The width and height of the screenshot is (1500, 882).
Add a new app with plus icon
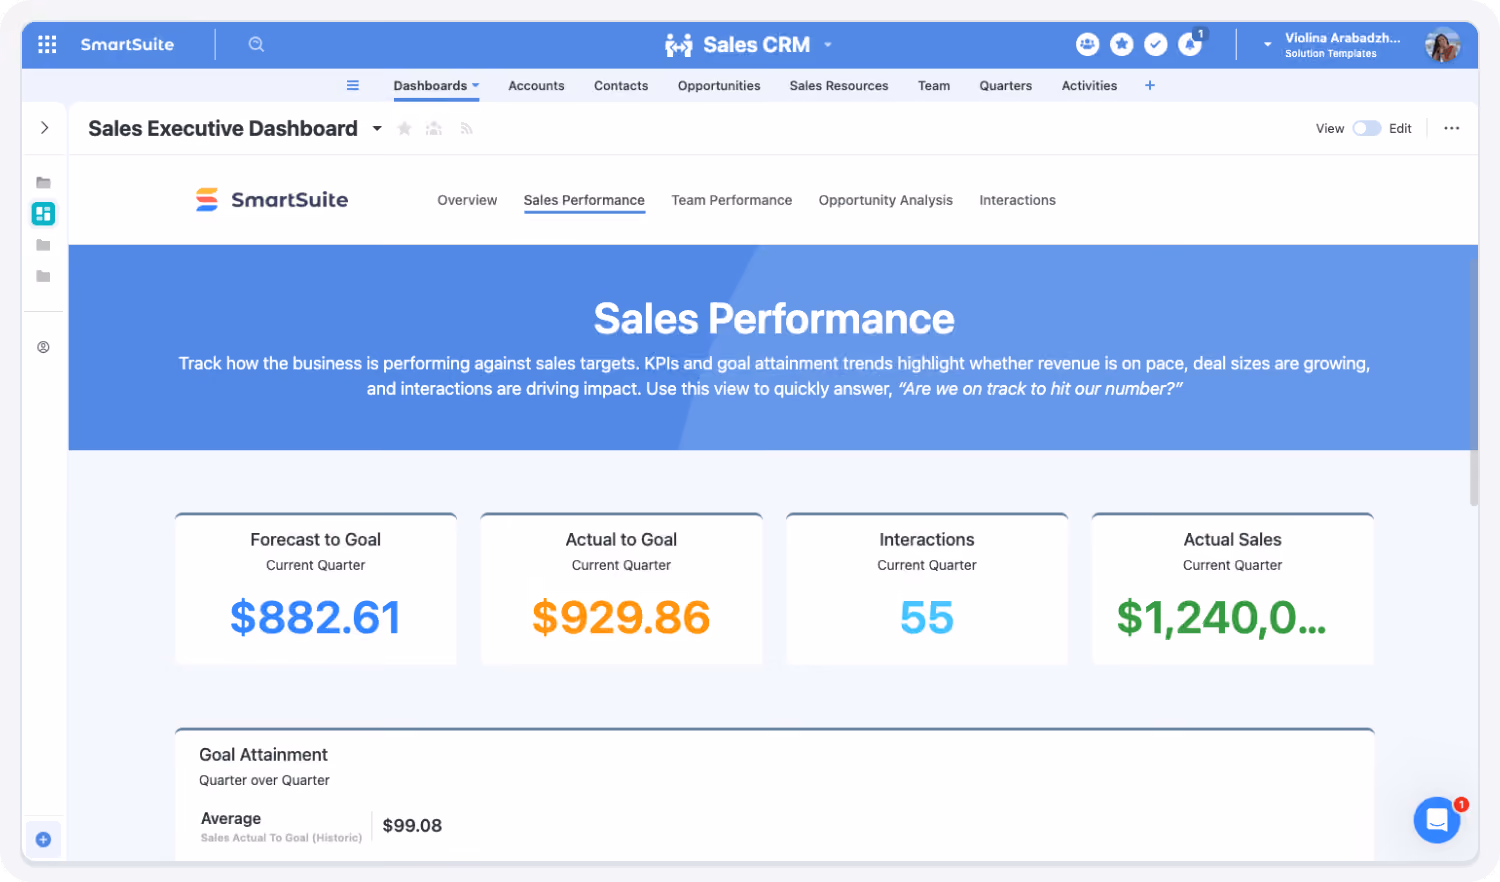coord(1150,86)
